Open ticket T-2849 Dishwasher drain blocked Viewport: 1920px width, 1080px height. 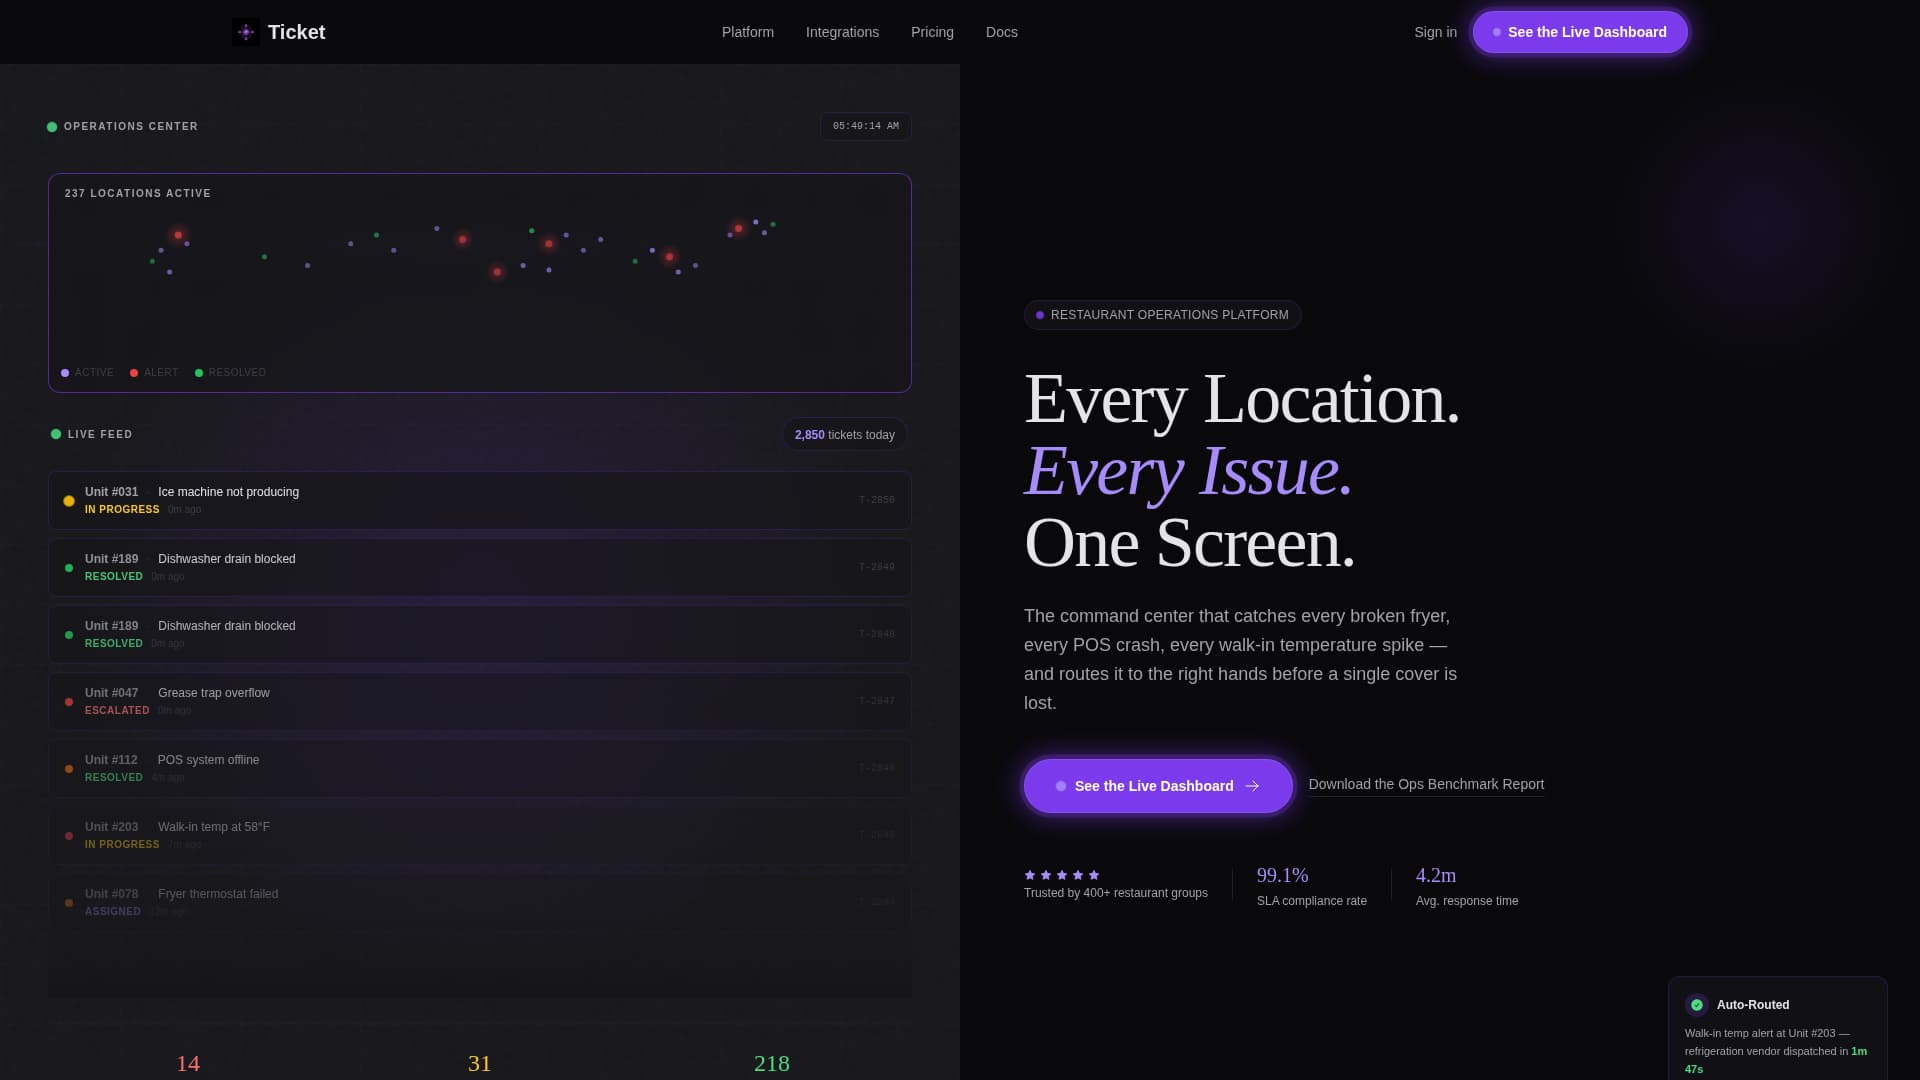(480, 567)
